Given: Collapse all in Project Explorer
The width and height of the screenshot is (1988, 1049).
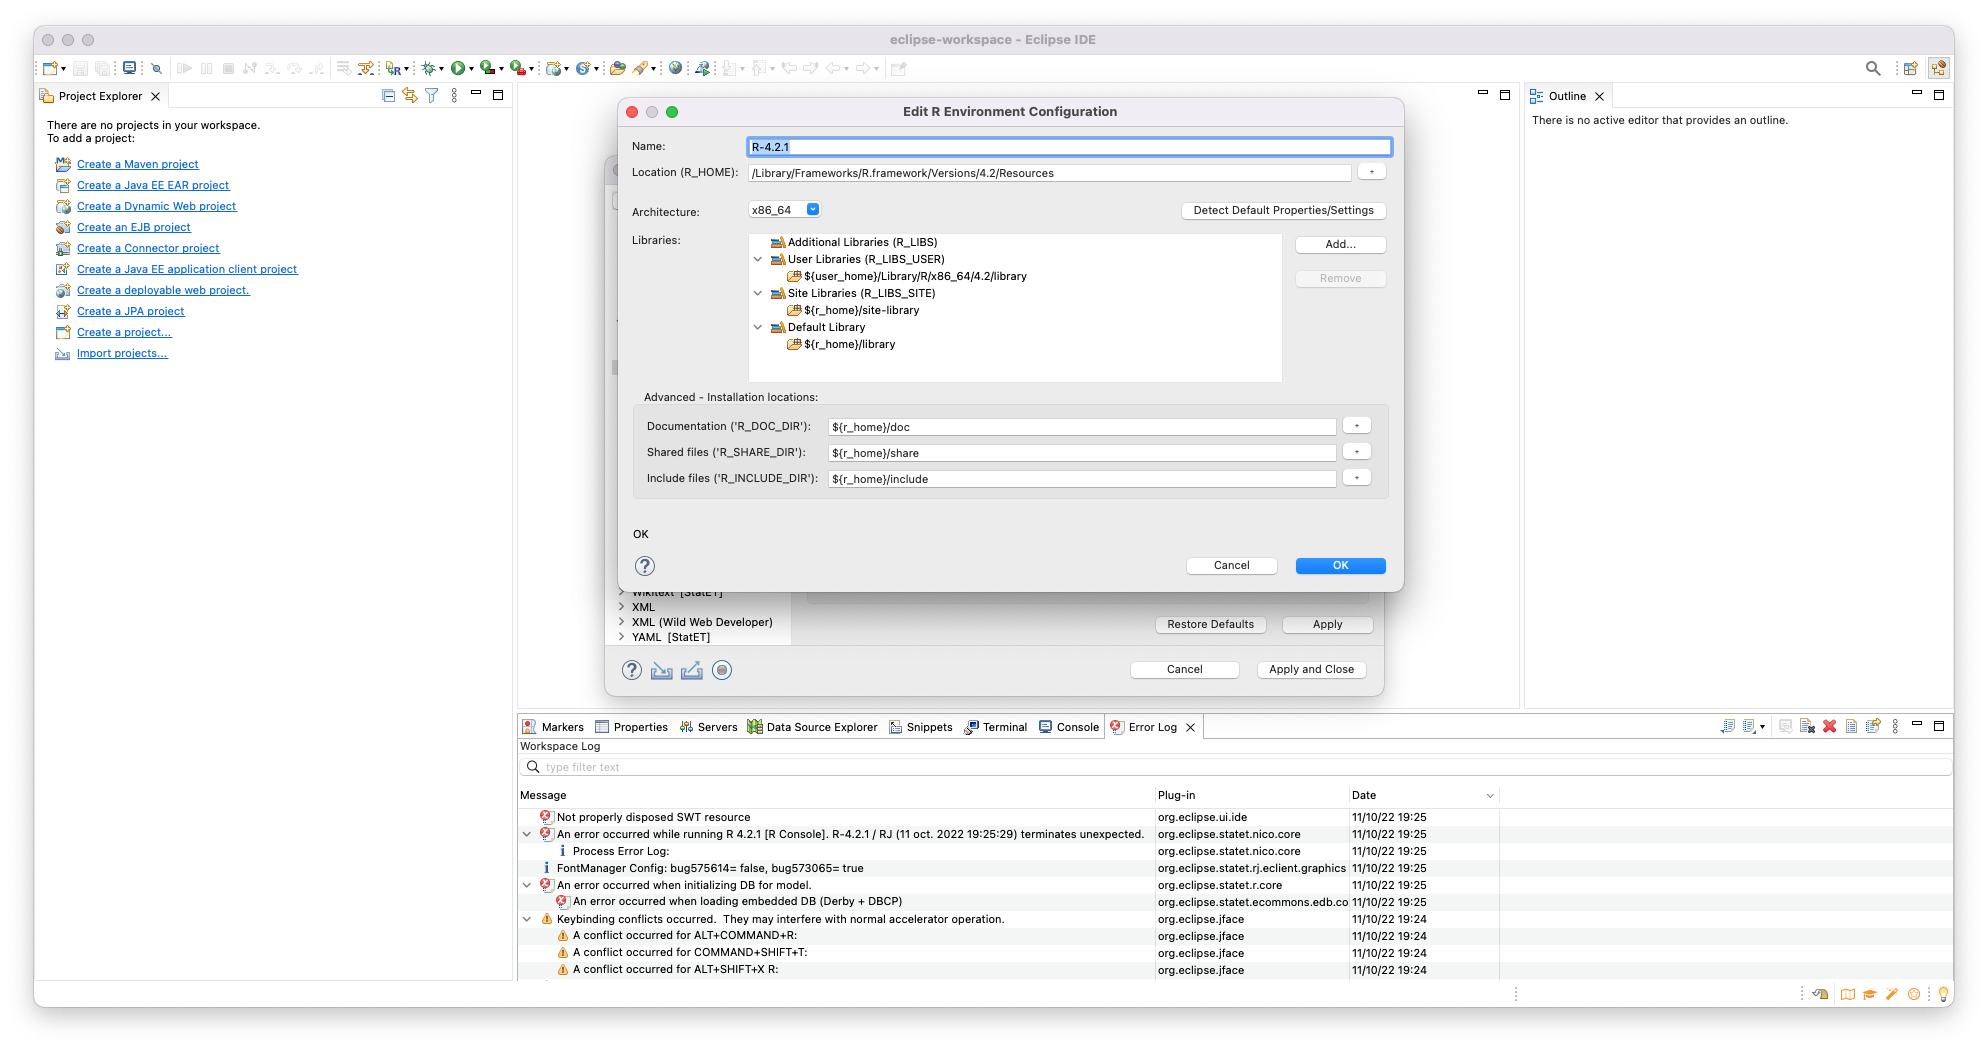Looking at the screenshot, I should click(388, 96).
